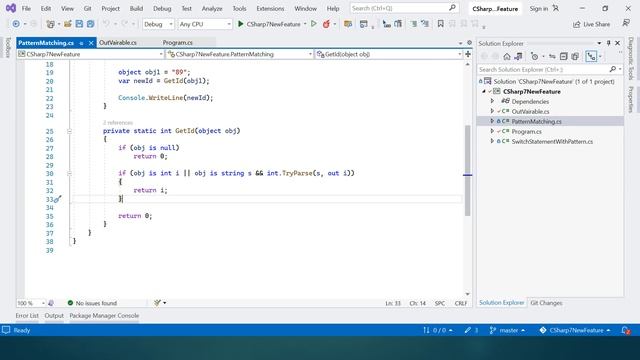This screenshot has width=640, height=360.
Task: Collapse the GetId method outline at line 25
Action: pyautogui.click(x=69, y=131)
